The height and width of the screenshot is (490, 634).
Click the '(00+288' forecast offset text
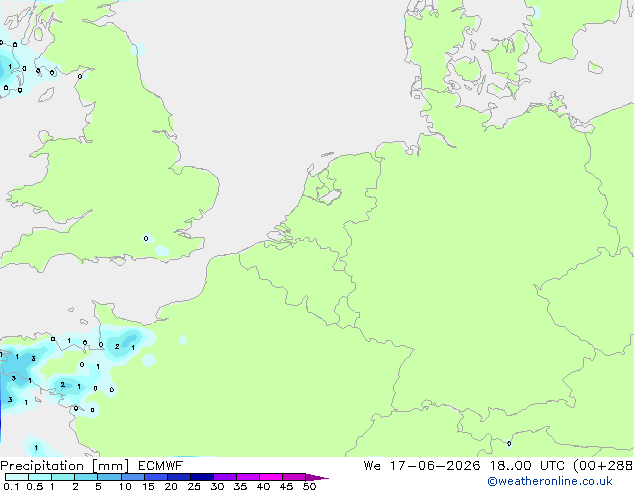pos(603,466)
